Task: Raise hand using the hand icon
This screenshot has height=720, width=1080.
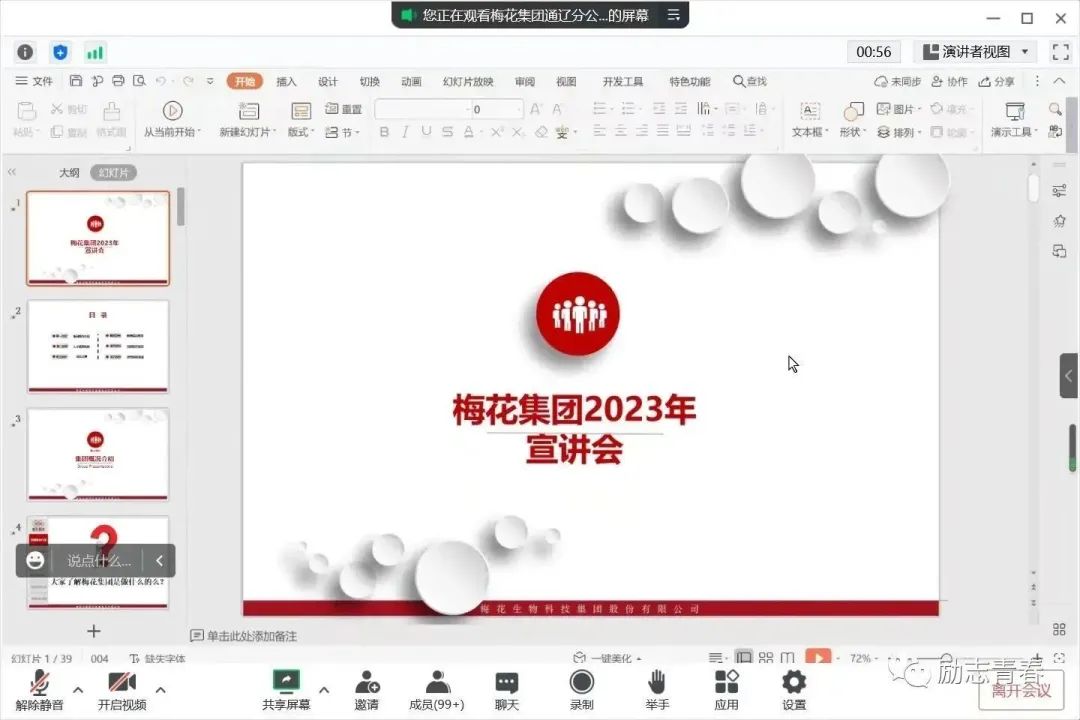Action: [656, 682]
